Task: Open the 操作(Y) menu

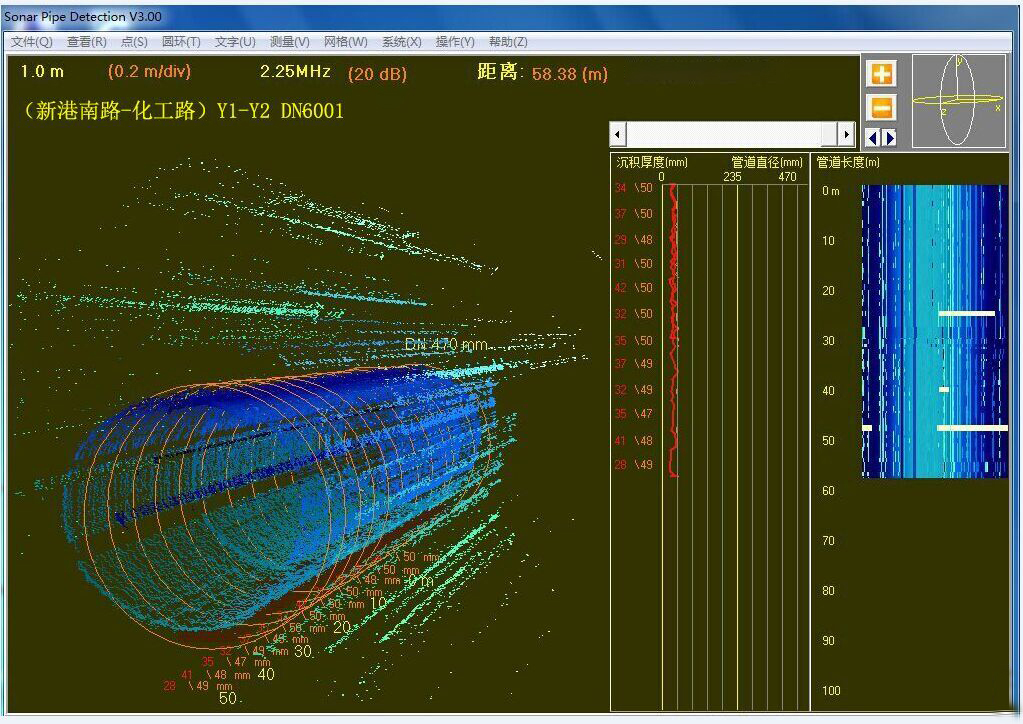Action: [455, 42]
